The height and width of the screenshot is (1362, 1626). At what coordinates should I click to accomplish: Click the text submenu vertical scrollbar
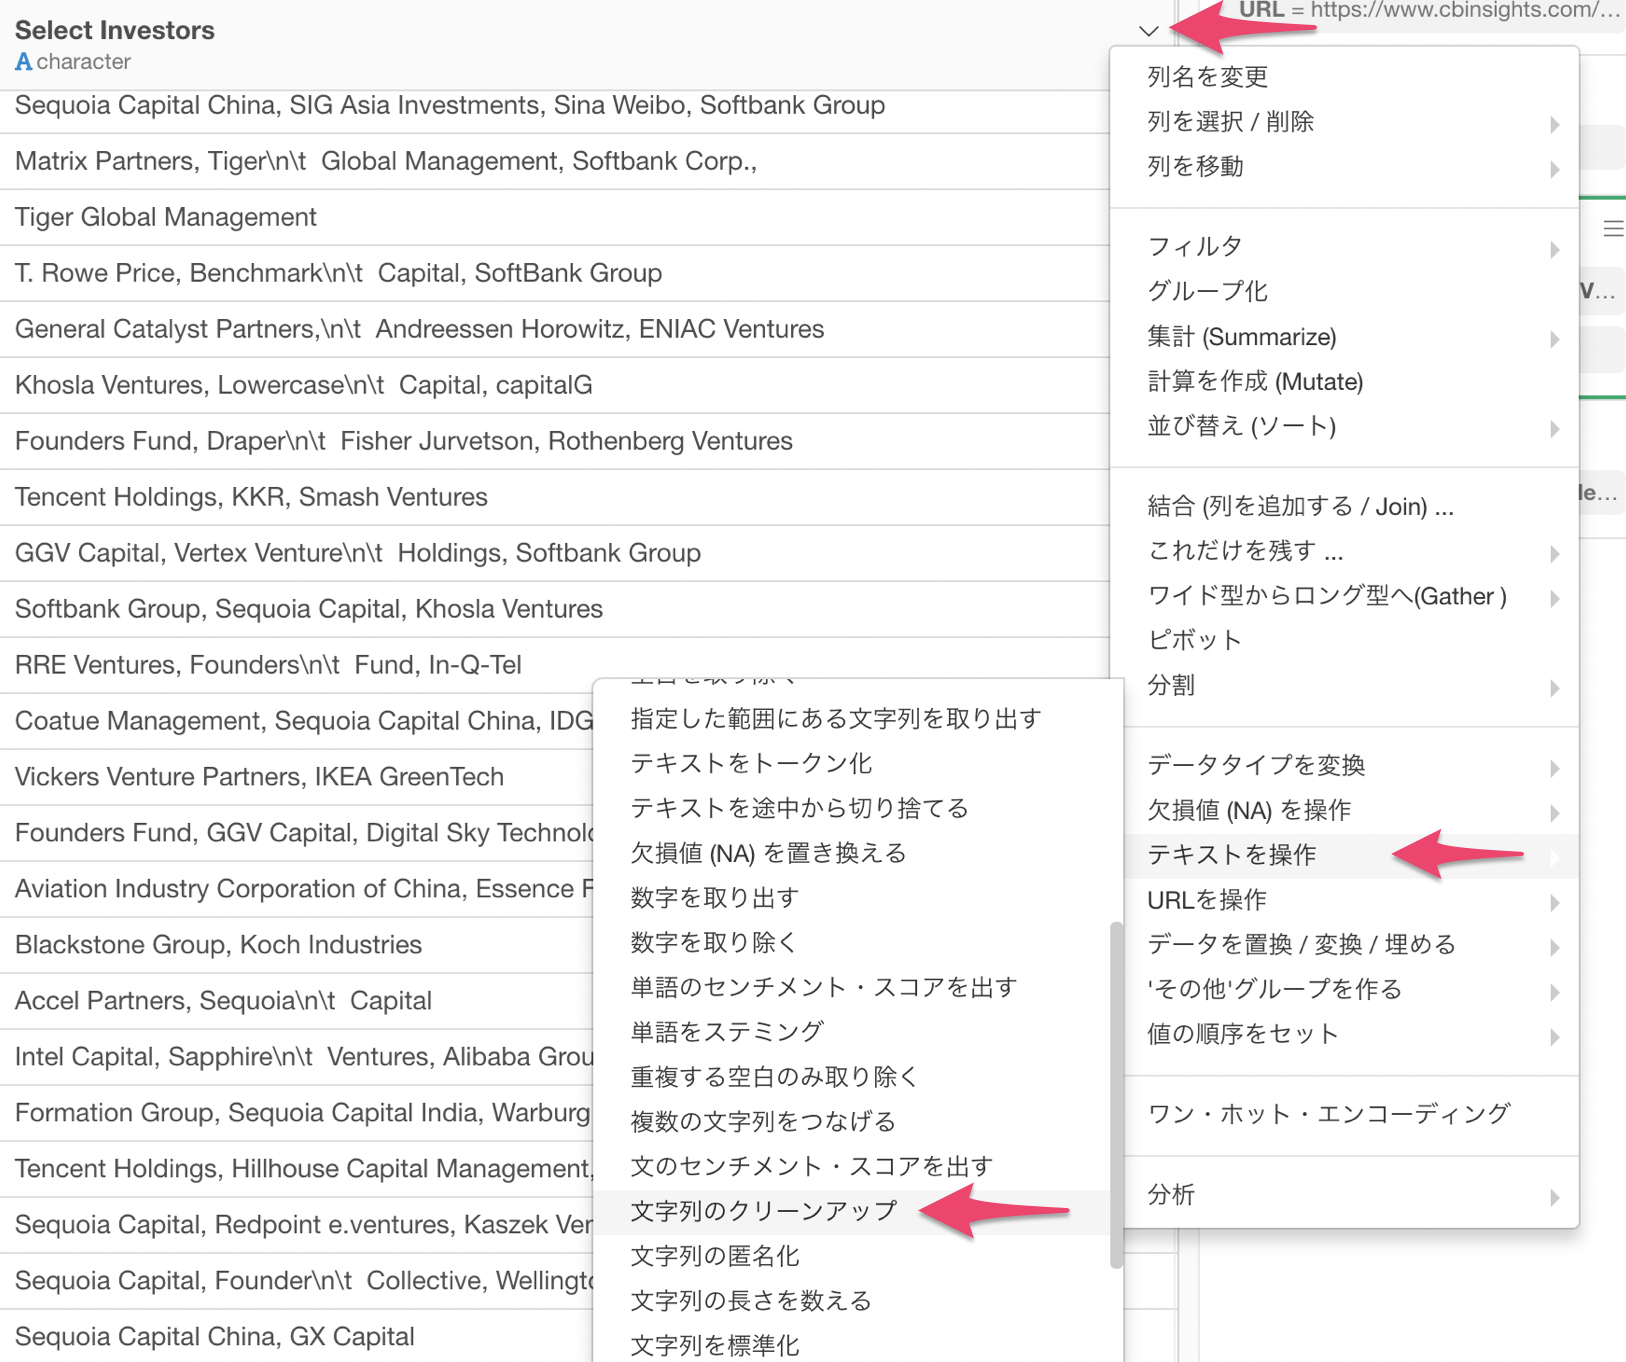[1116, 1095]
